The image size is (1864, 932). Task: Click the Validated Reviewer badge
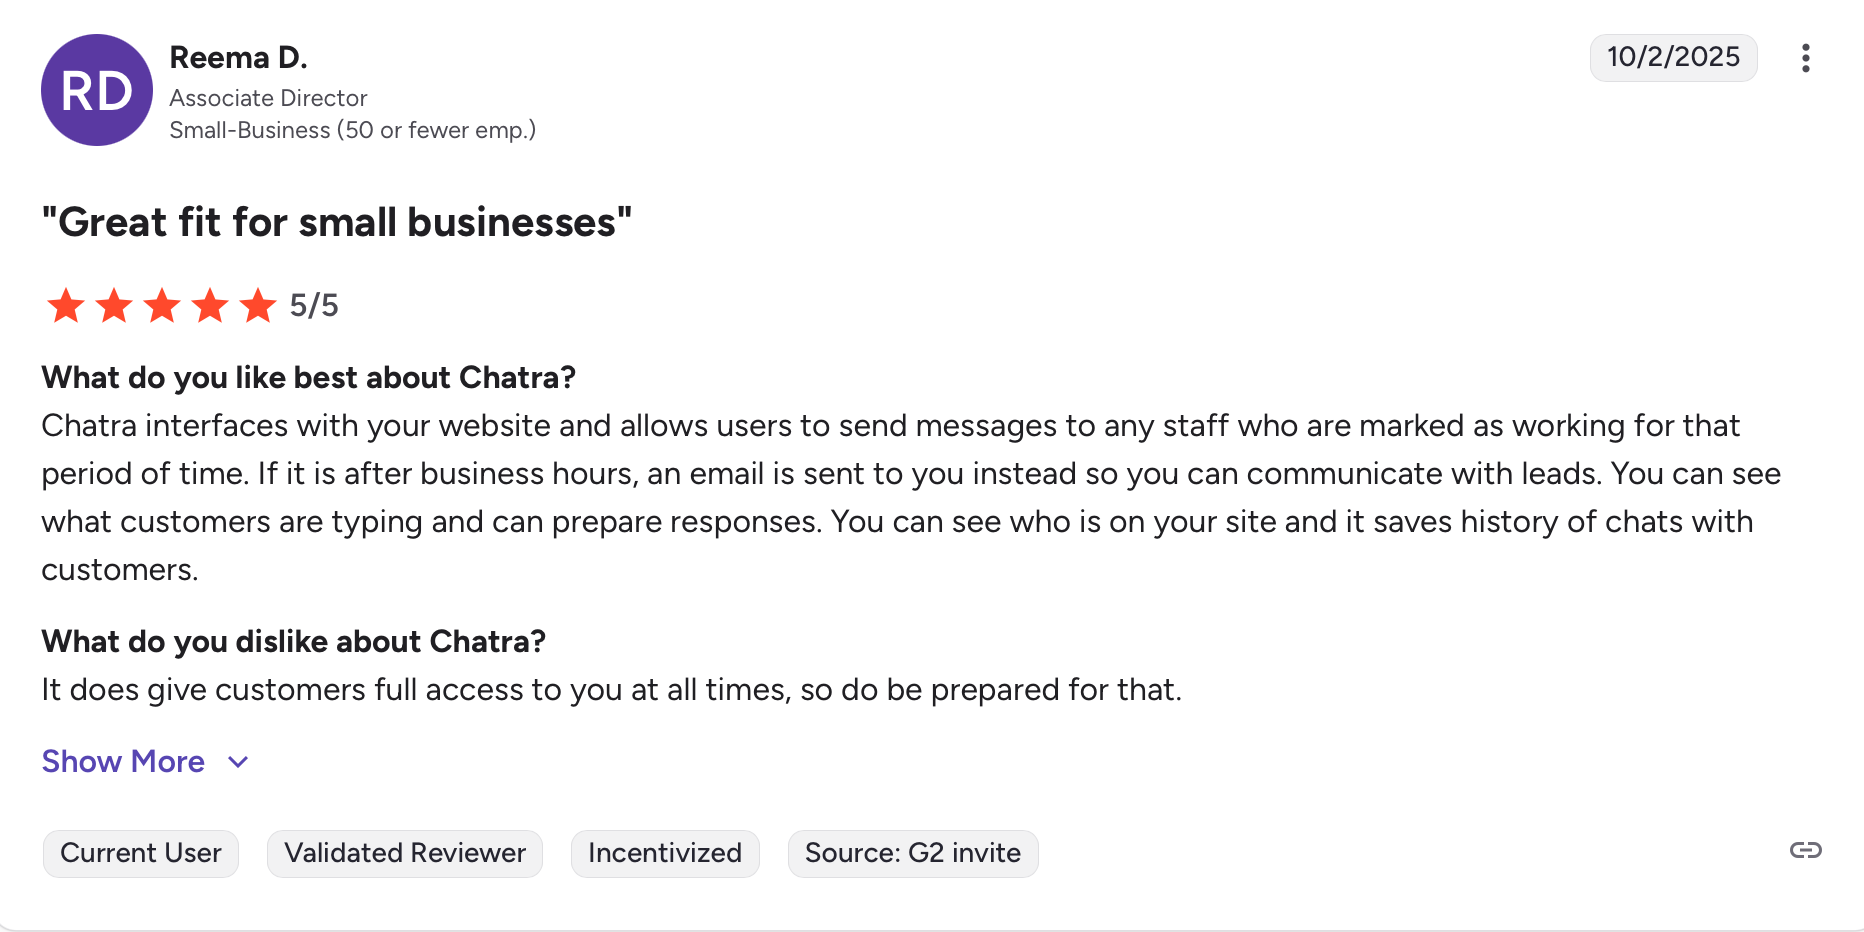tap(405, 853)
